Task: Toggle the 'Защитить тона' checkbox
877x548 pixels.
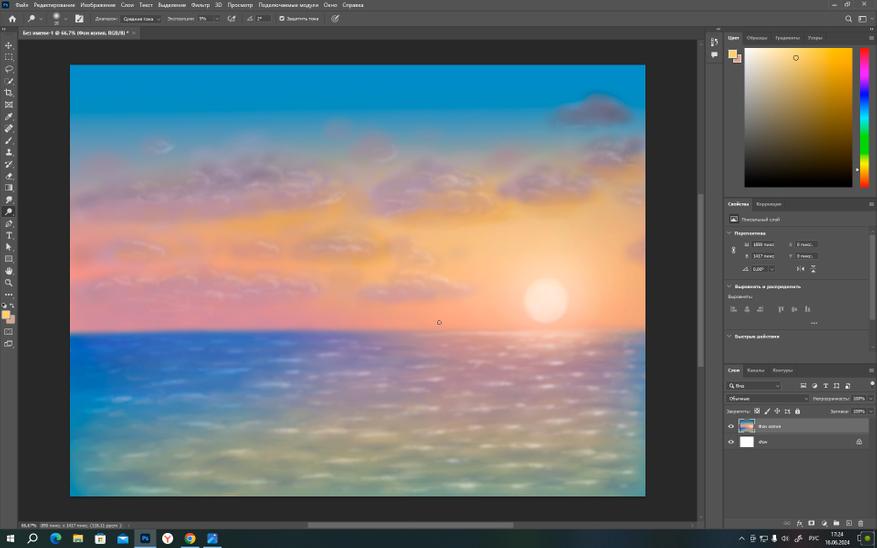Action: click(282, 18)
